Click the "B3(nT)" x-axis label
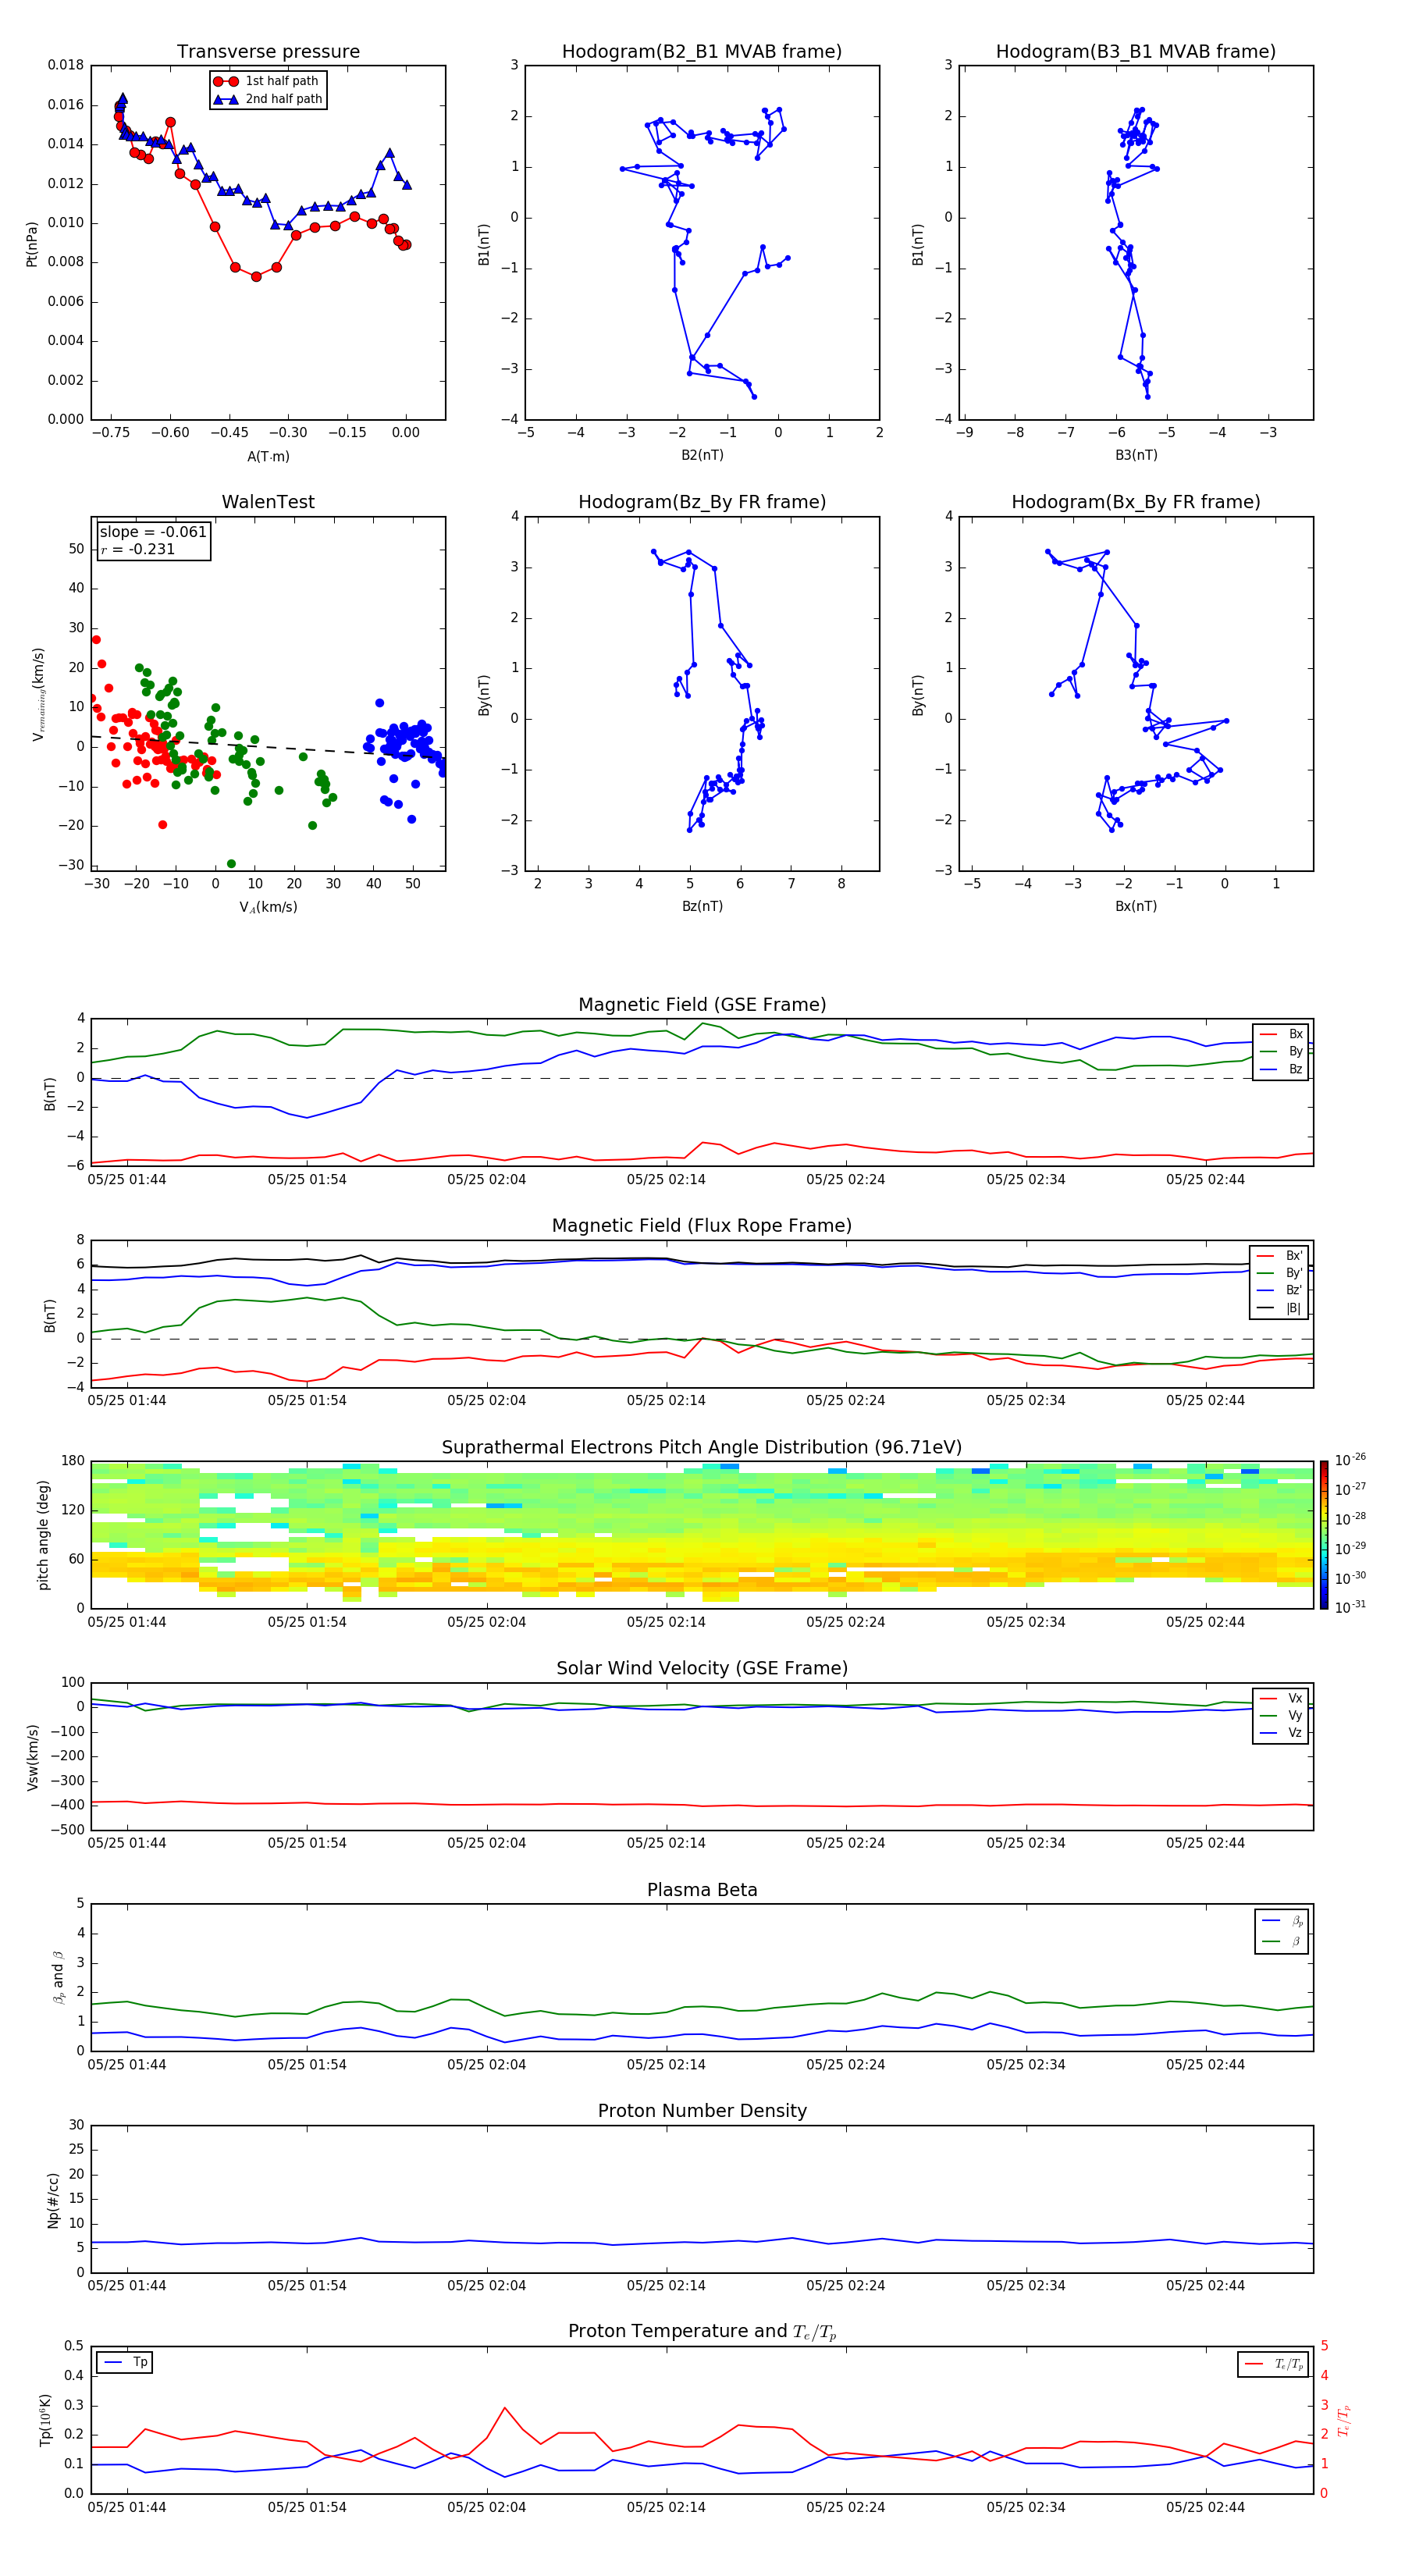Image resolution: width=1405 pixels, height=2576 pixels. (x=1136, y=455)
